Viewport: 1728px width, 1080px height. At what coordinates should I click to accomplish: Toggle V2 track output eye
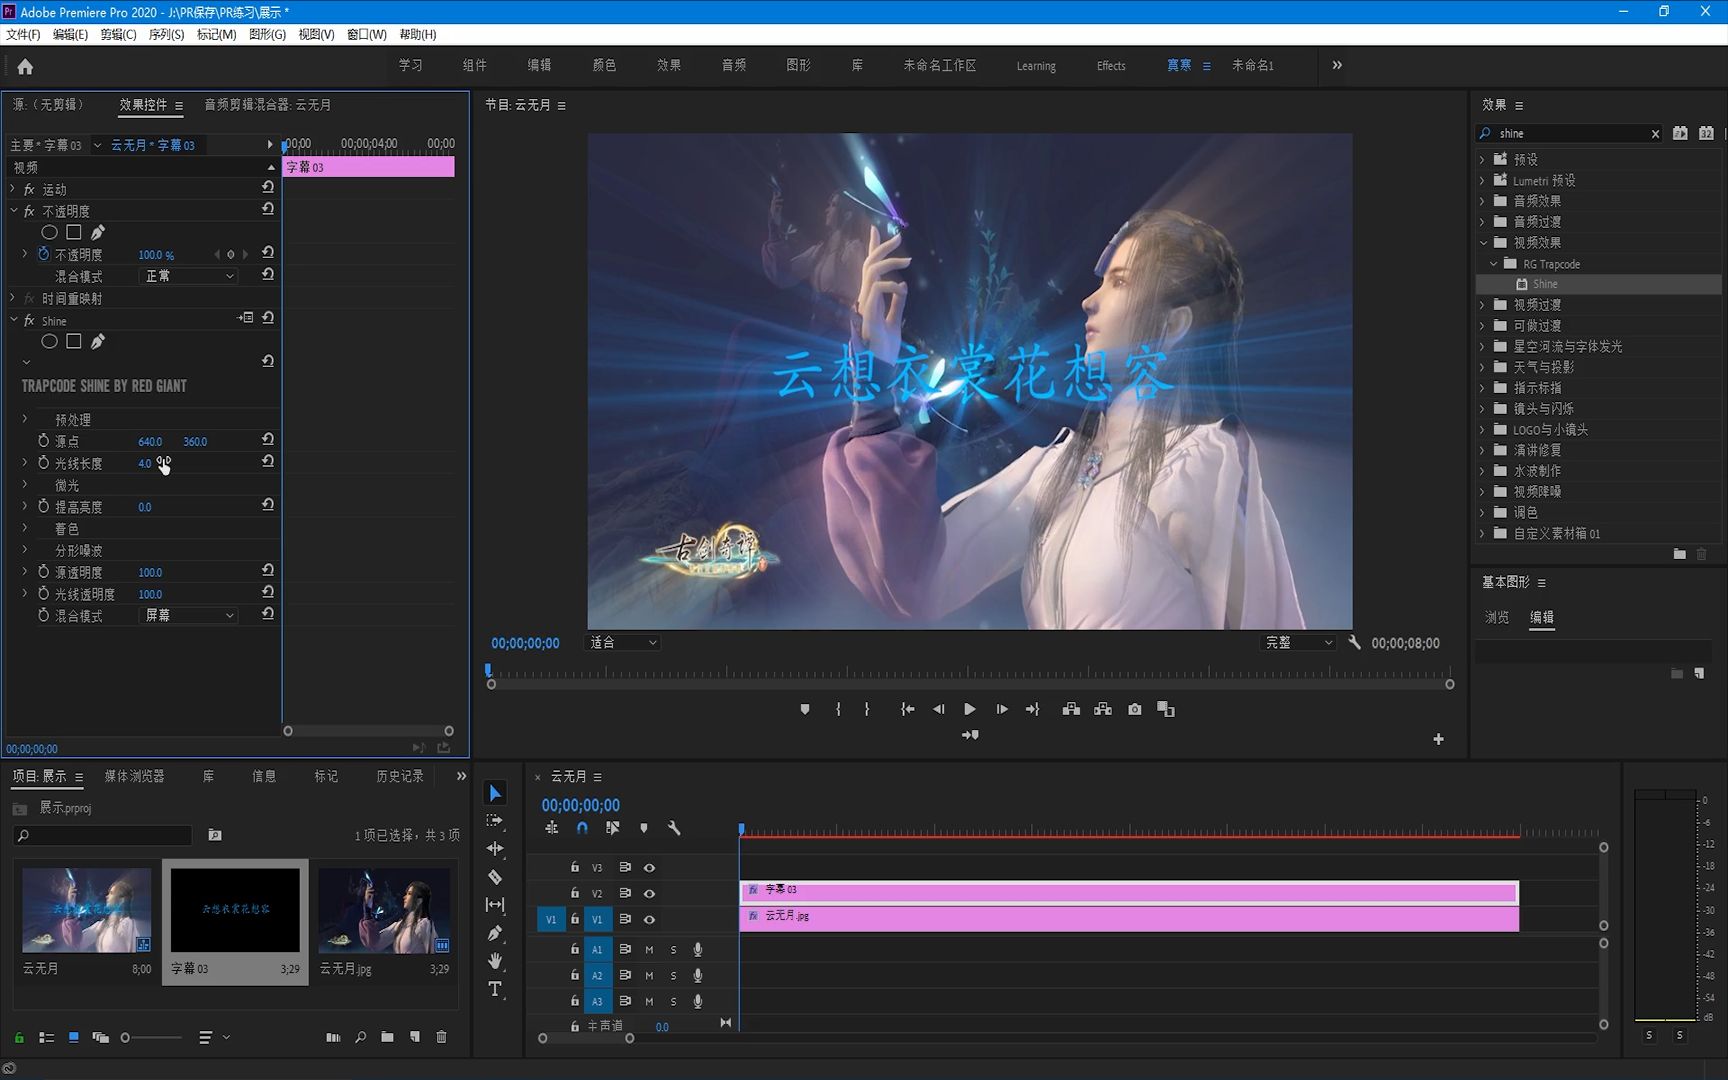click(x=649, y=893)
